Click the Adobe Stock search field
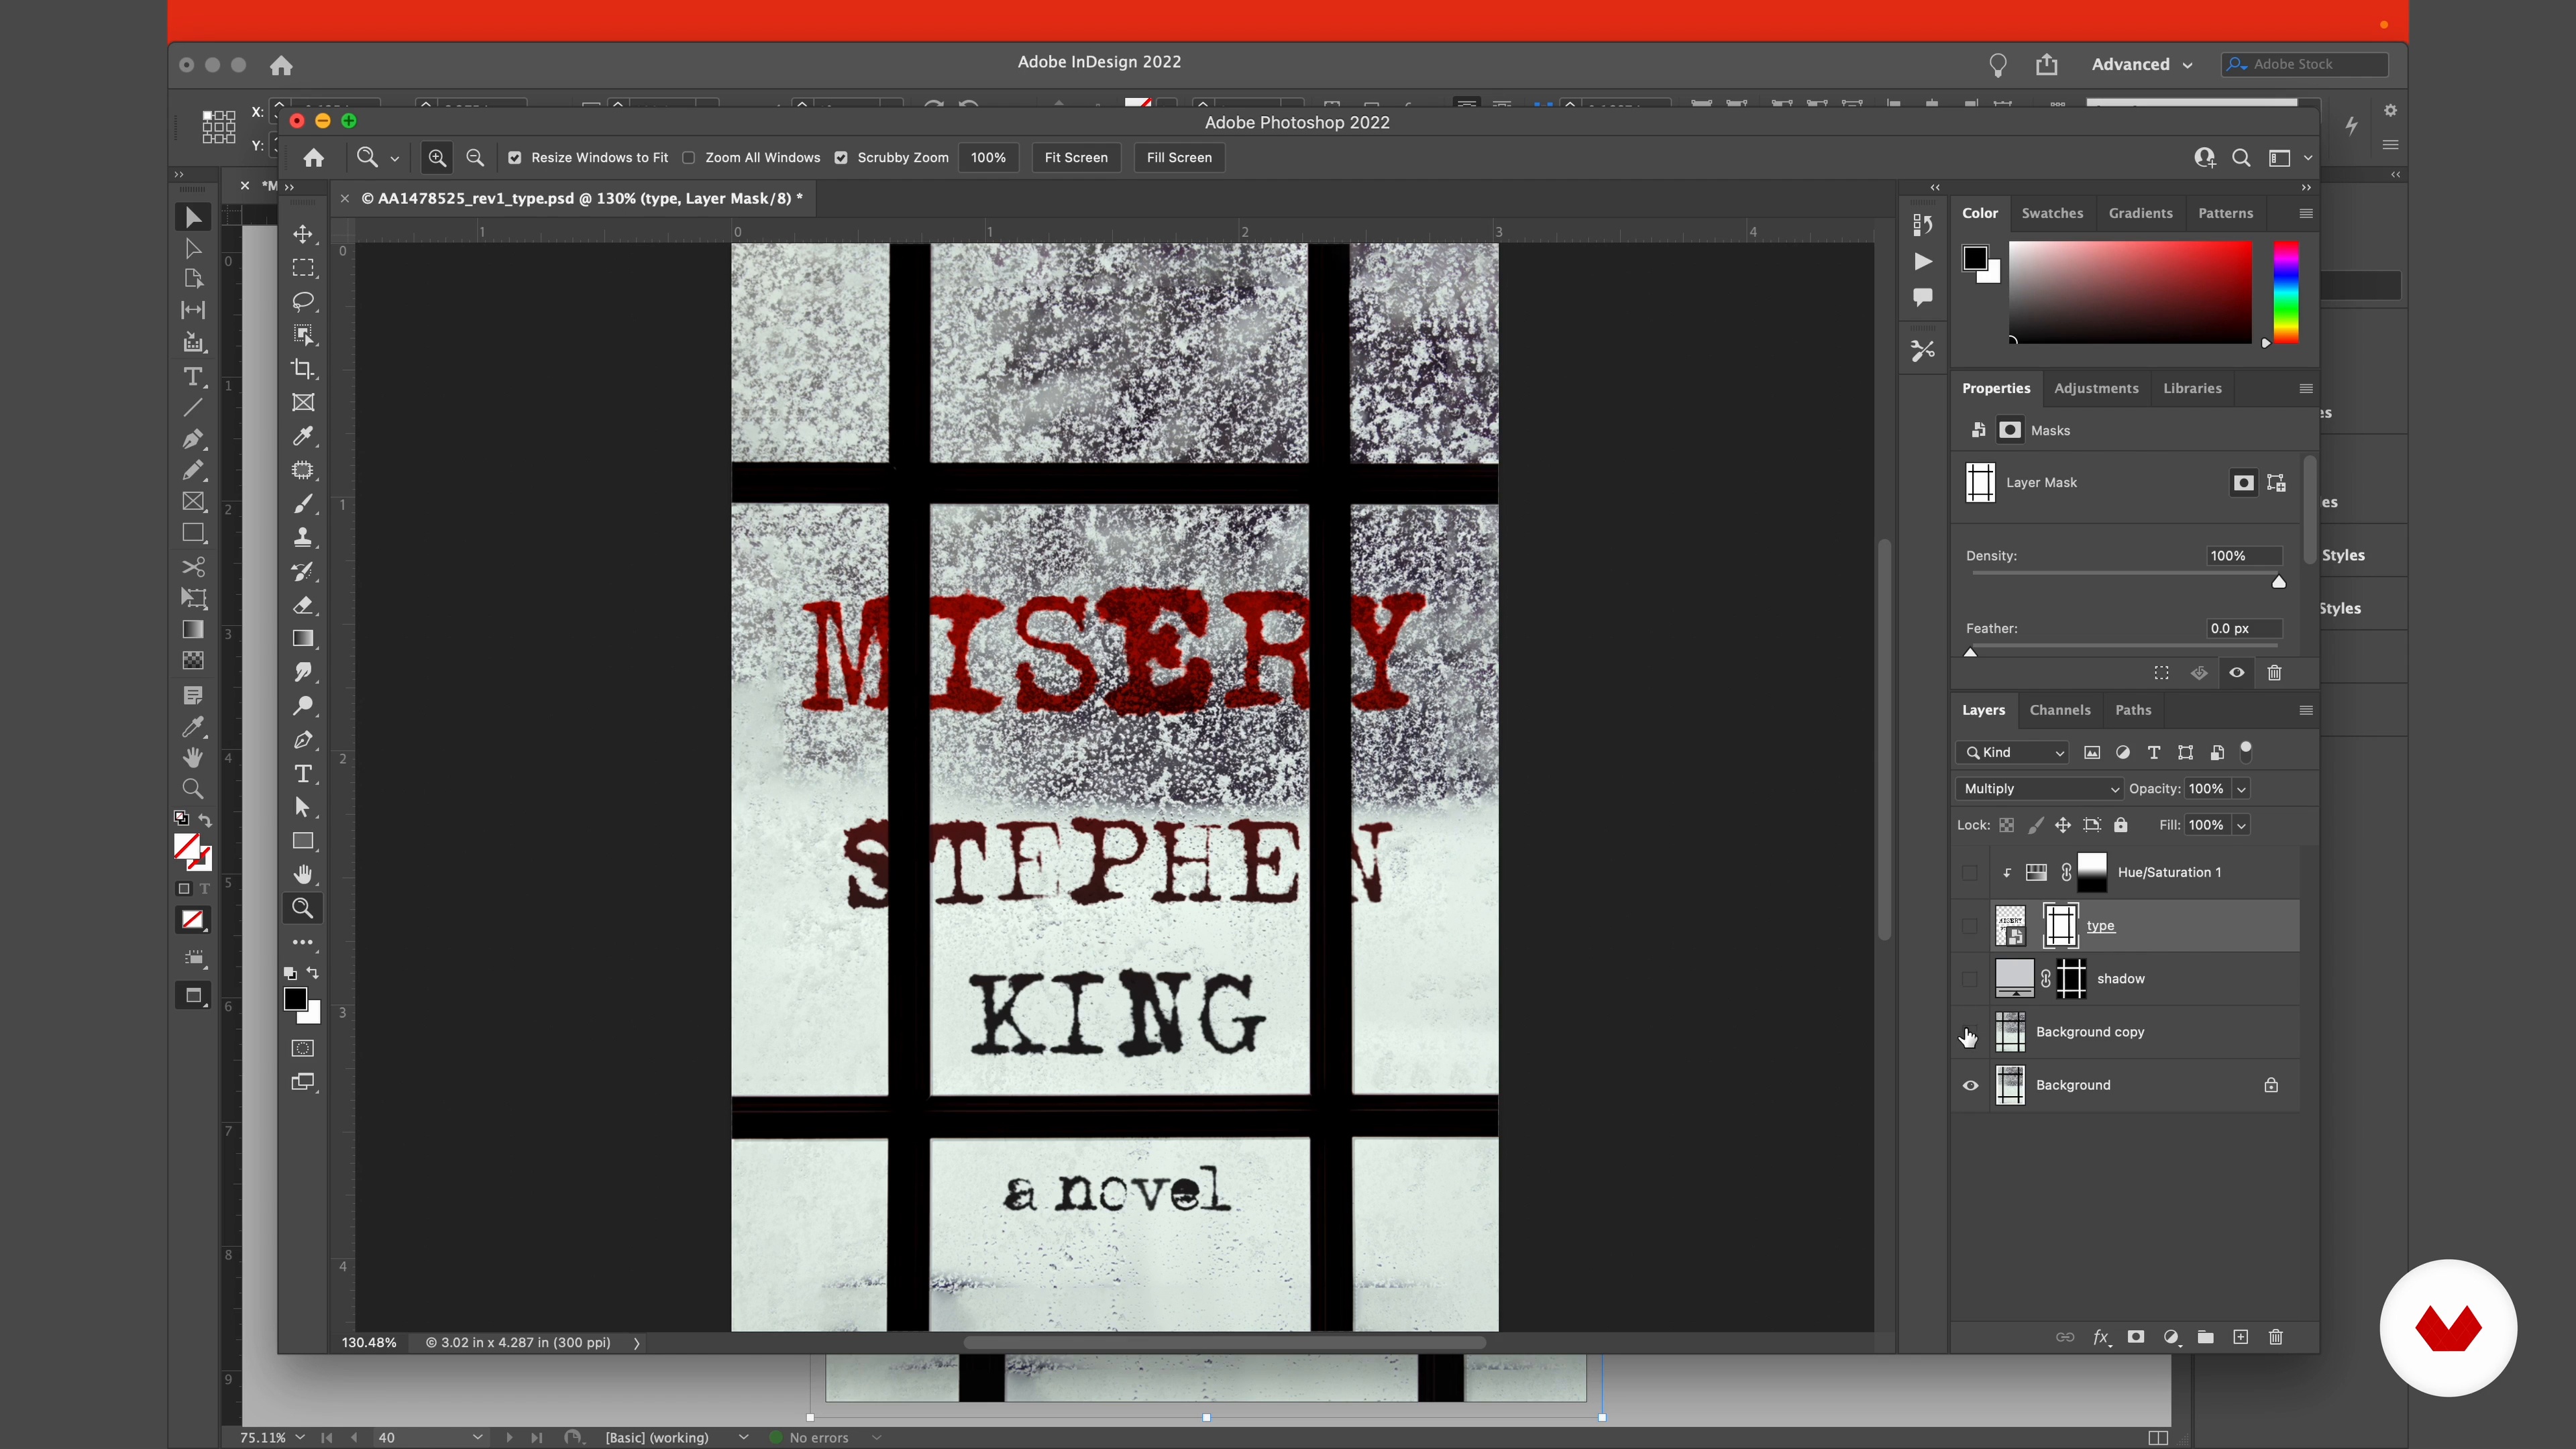The height and width of the screenshot is (1449, 2576). tap(2305, 64)
